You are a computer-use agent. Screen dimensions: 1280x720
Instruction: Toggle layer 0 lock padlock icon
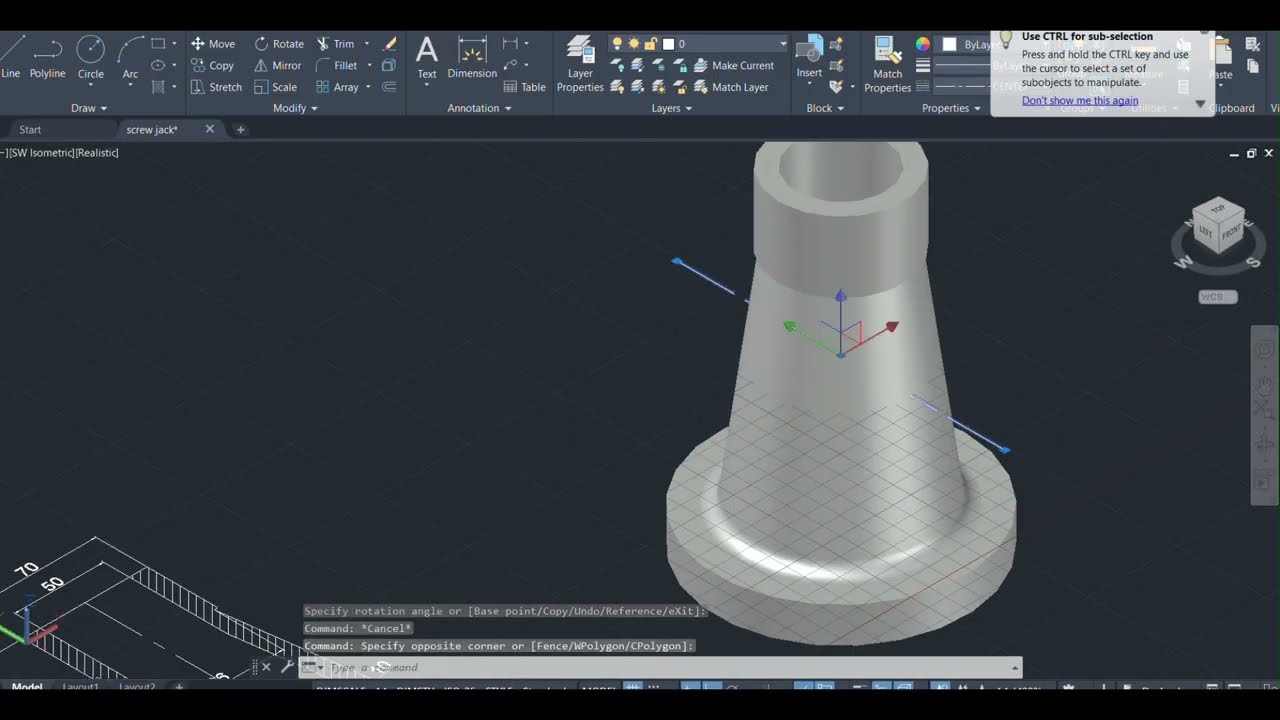point(650,44)
